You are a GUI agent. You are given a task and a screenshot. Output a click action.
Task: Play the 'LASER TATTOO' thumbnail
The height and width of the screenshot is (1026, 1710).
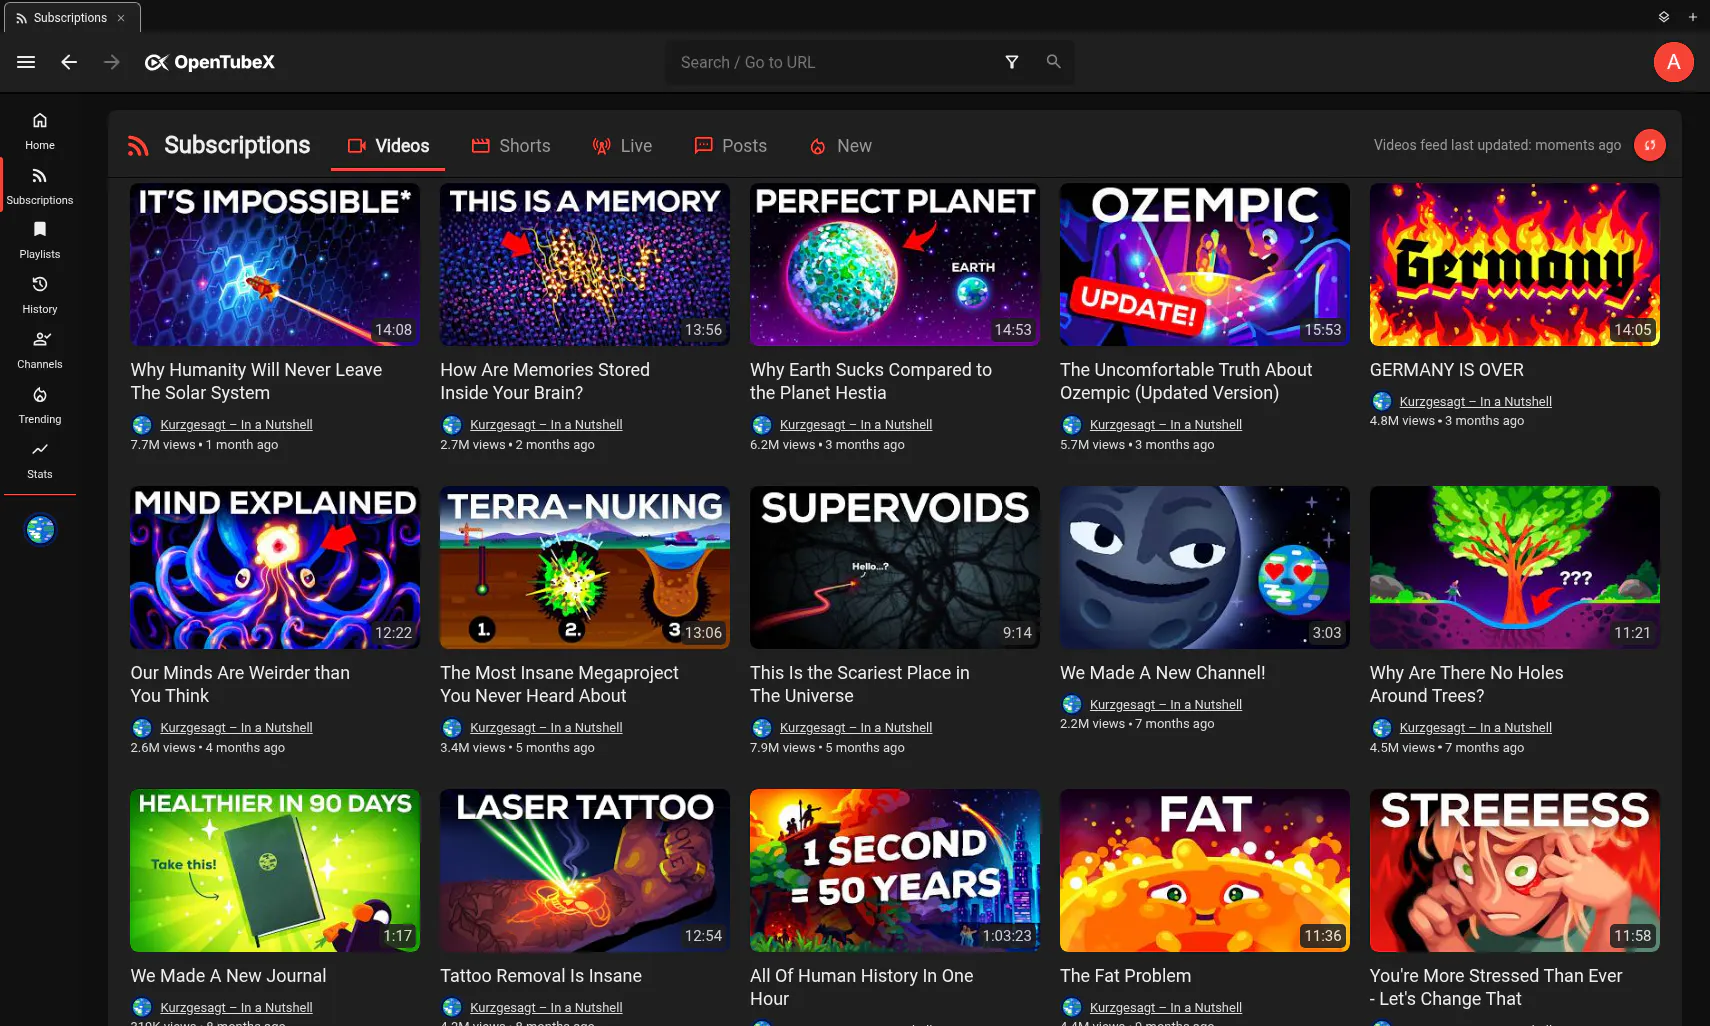click(x=585, y=871)
